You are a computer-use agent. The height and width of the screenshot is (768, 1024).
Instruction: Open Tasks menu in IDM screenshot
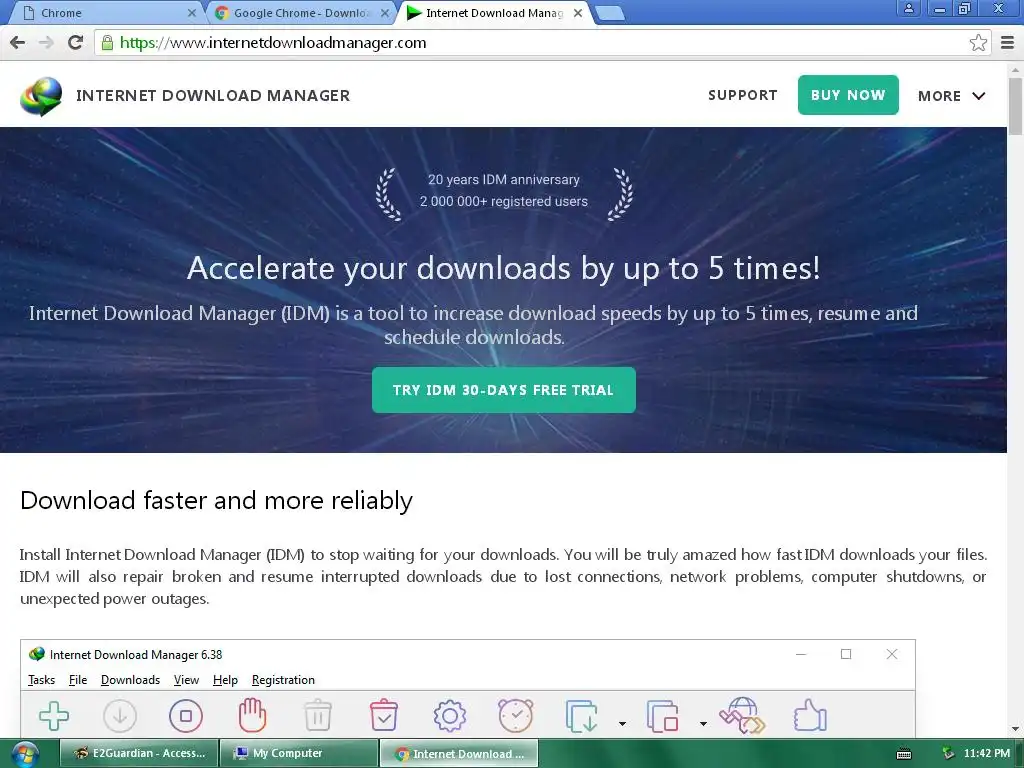point(41,680)
